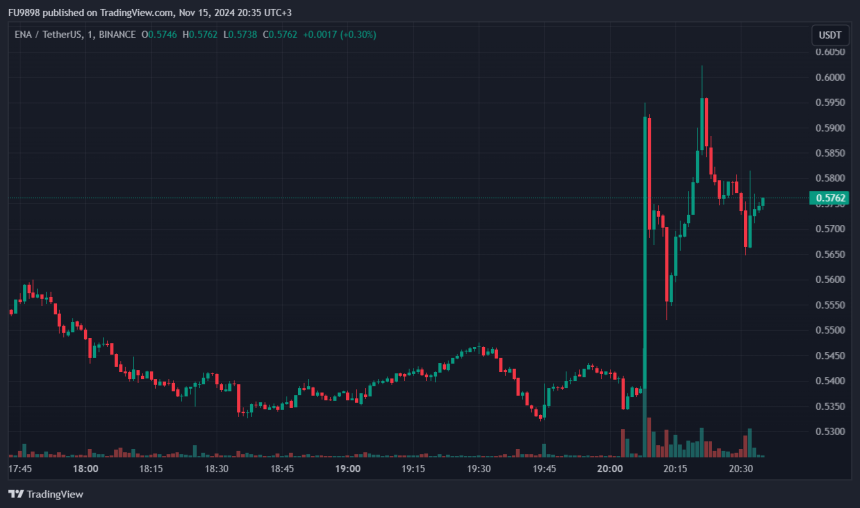The height and width of the screenshot is (508, 860).
Task: Click the 0.5500 price axis label
Action: [x=829, y=330]
